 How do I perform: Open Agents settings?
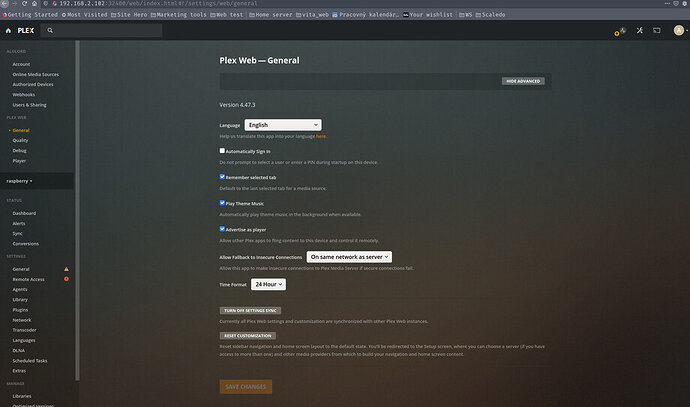click(x=20, y=290)
